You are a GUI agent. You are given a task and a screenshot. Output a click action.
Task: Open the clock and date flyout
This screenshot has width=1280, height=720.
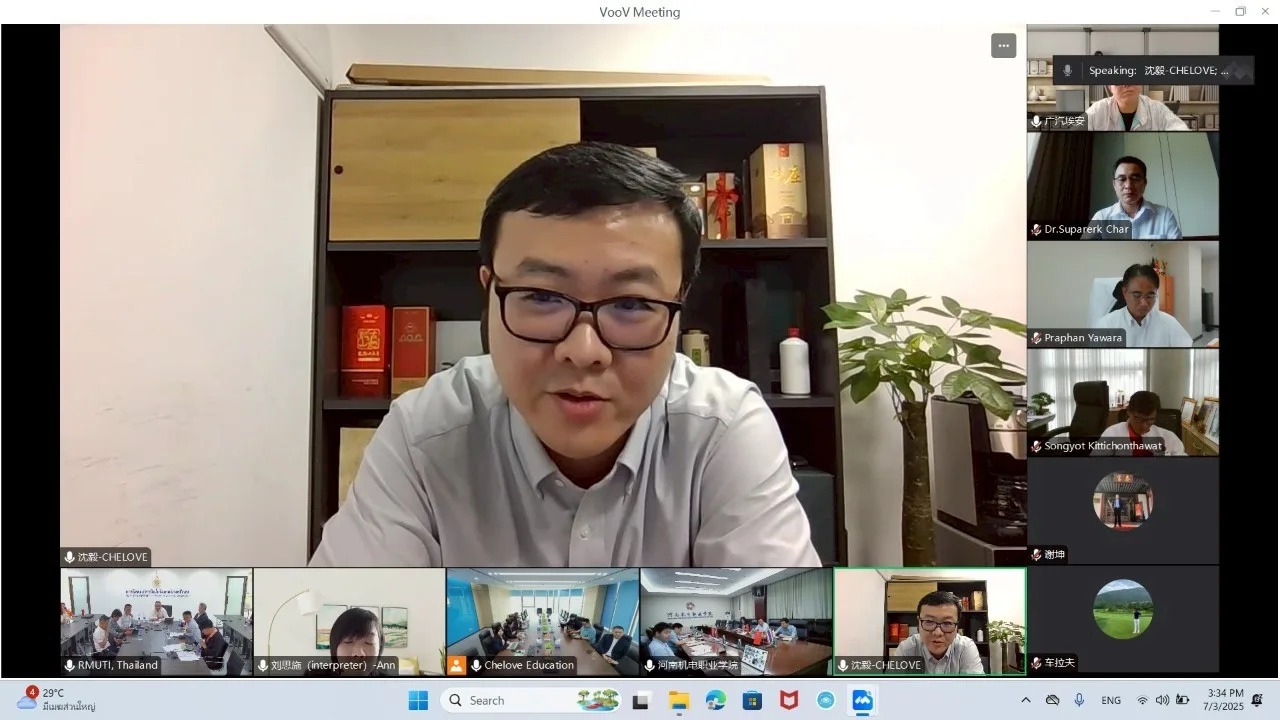click(x=1225, y=700)
